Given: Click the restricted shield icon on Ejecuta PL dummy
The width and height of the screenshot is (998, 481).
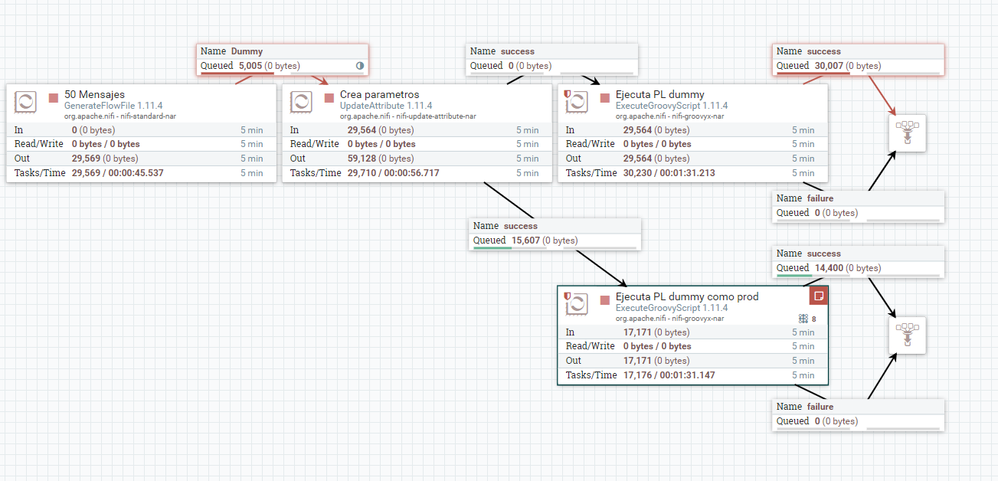Looking at the screenshot, I should [x=568, y=93].
